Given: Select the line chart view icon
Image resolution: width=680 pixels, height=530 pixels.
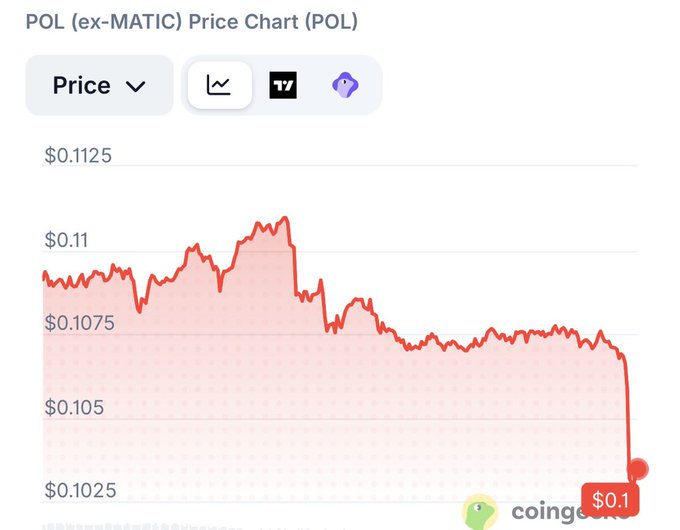Looking at the screenshot, I should (x=219, y=85).
